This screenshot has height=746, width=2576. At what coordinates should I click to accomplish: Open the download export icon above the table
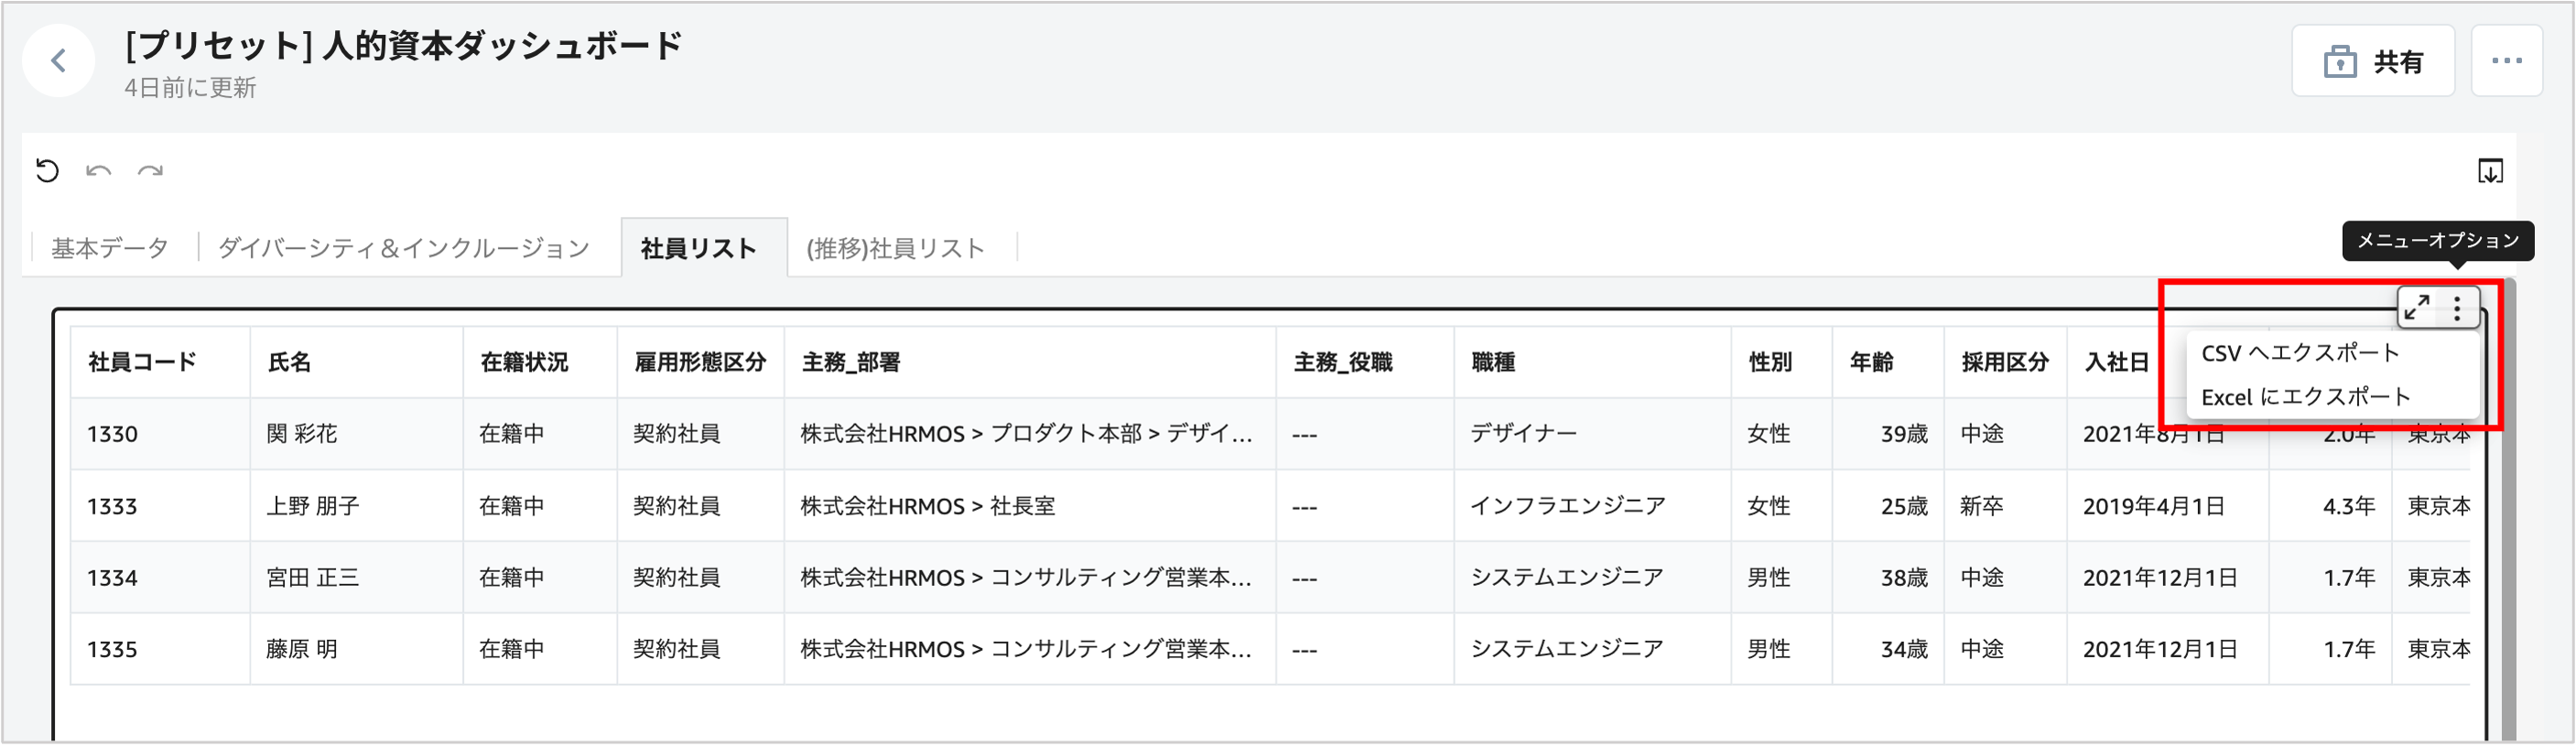[2490, 171]
